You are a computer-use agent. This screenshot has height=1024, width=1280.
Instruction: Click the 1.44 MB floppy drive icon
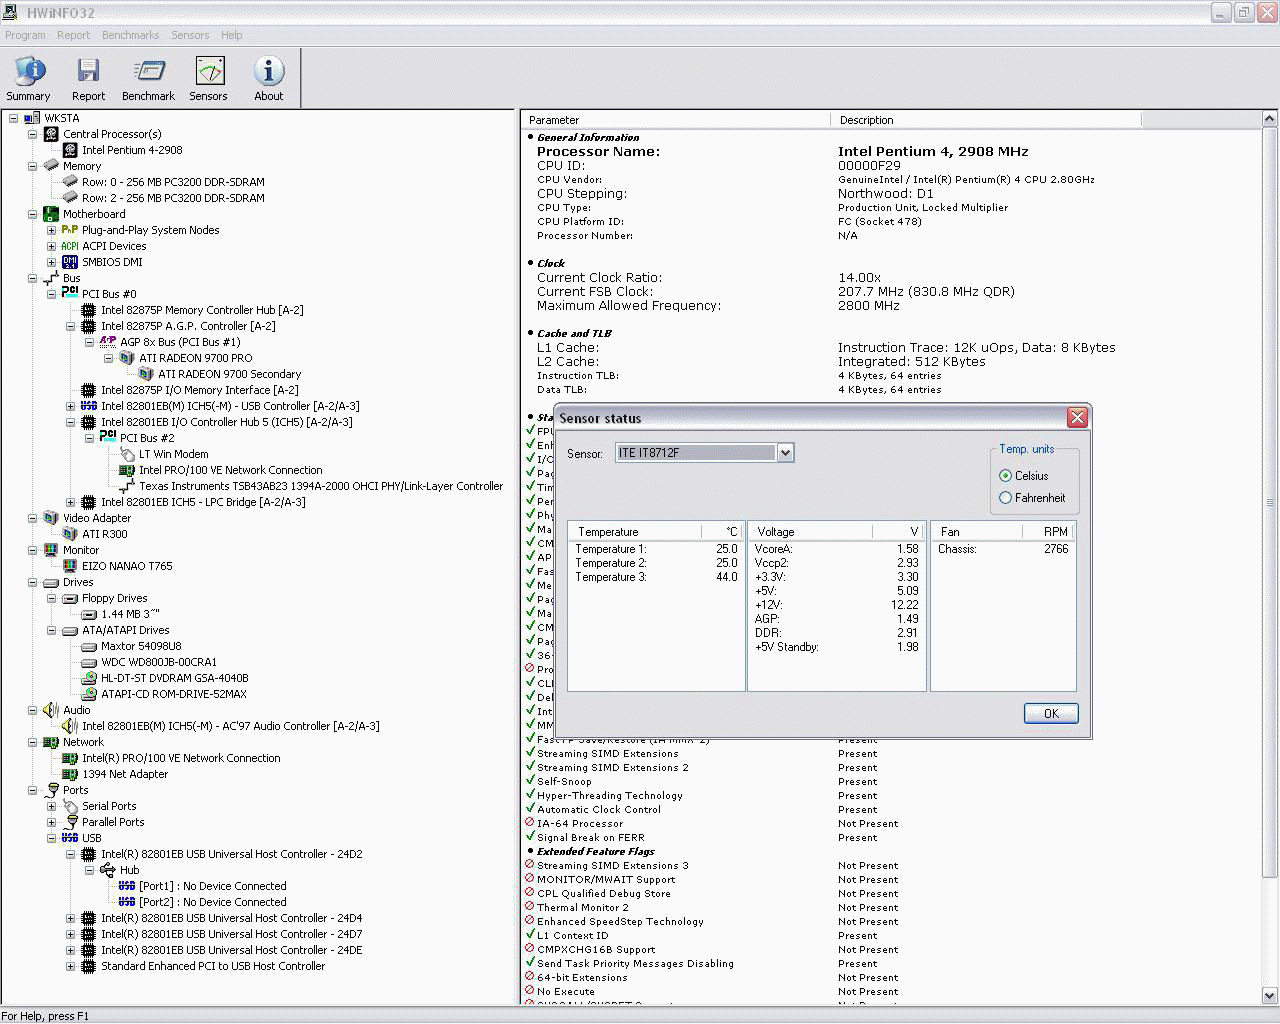click(x=89, y=614)
